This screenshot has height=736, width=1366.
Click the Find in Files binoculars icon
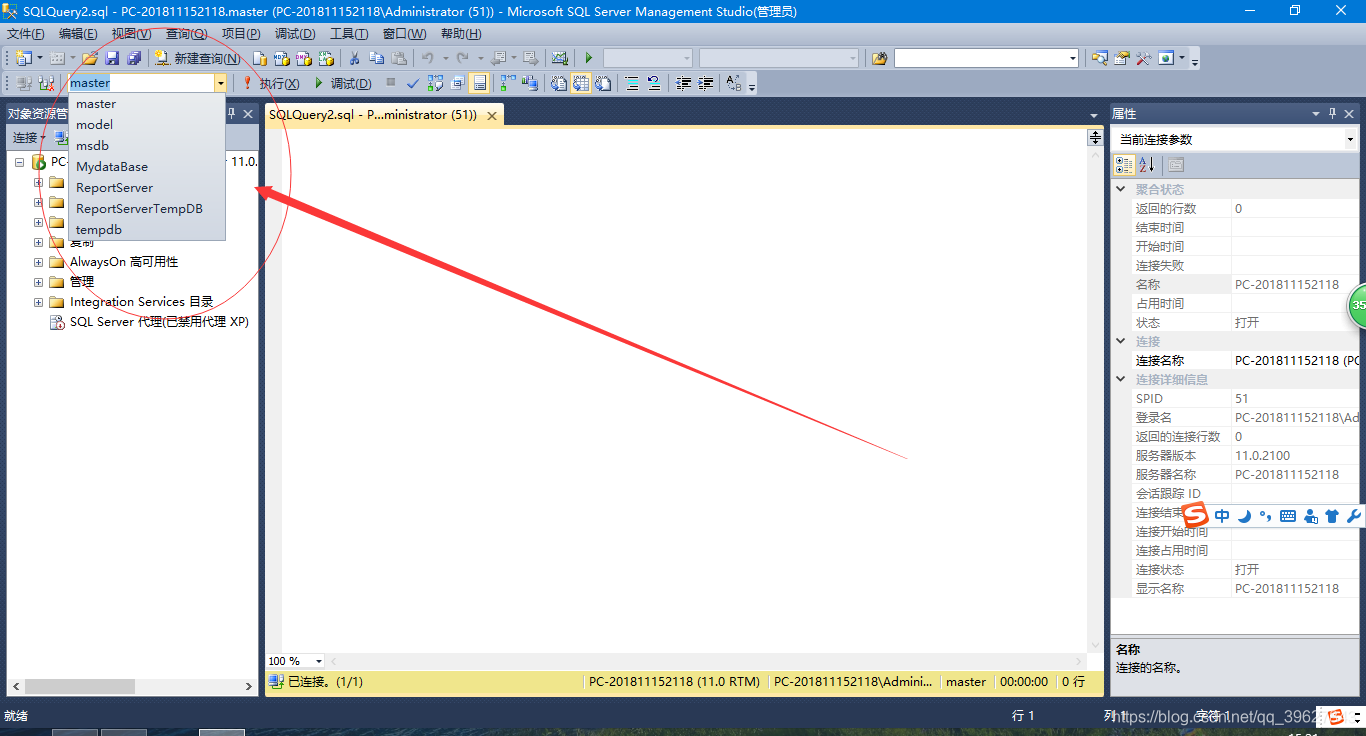coord(880,58)
